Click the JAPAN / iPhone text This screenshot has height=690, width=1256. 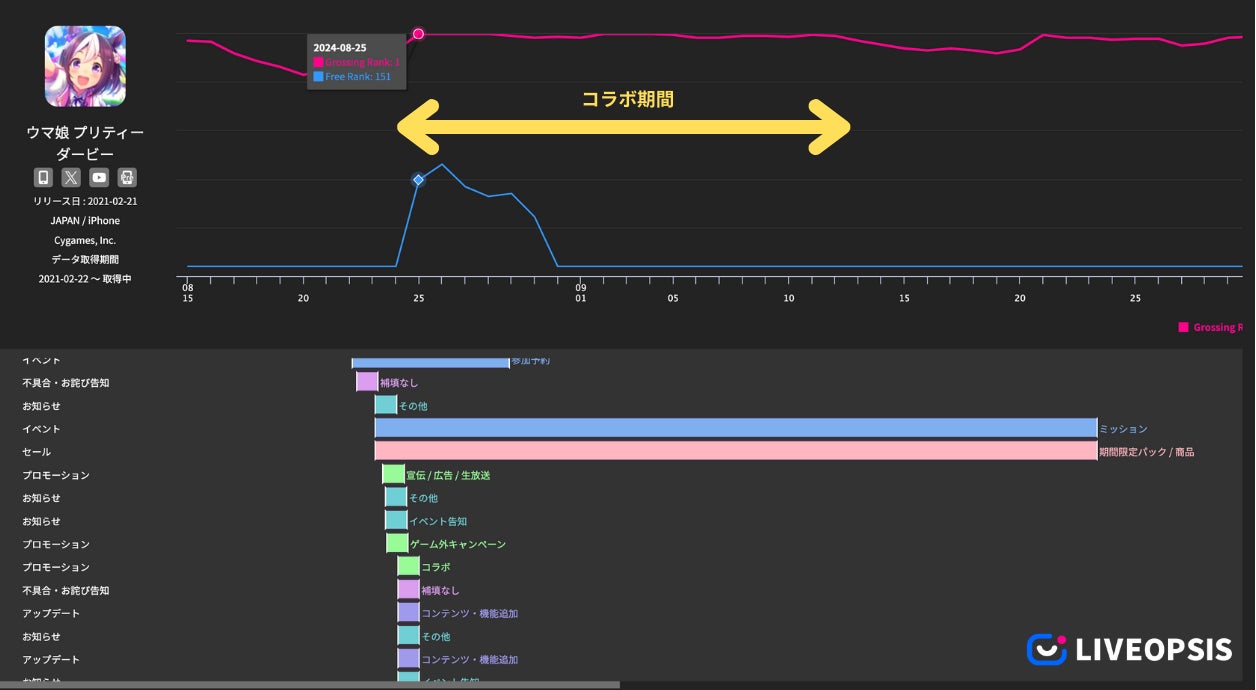click(x=85, y=221)
